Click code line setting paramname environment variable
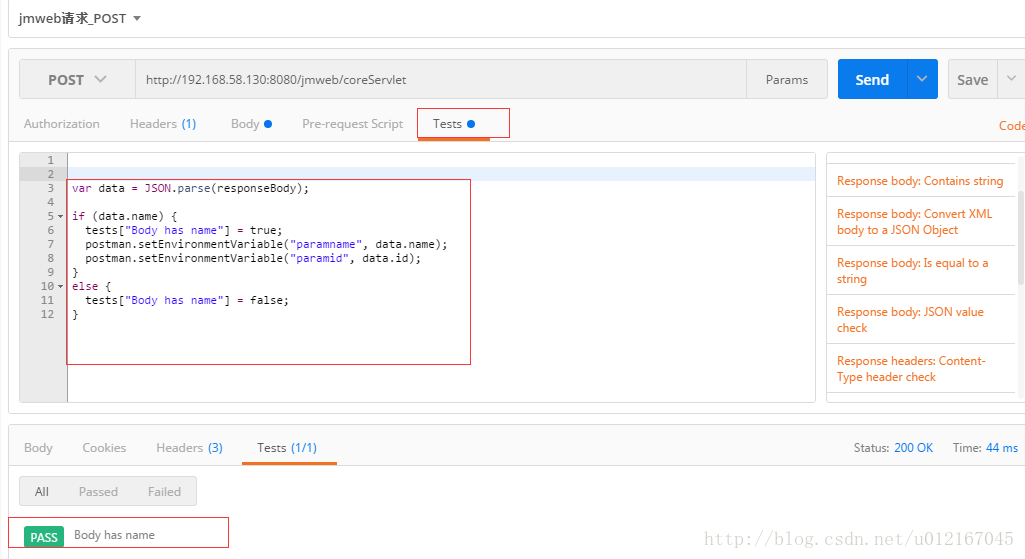This screenshot has height=559, width=1025. (266, 245)
